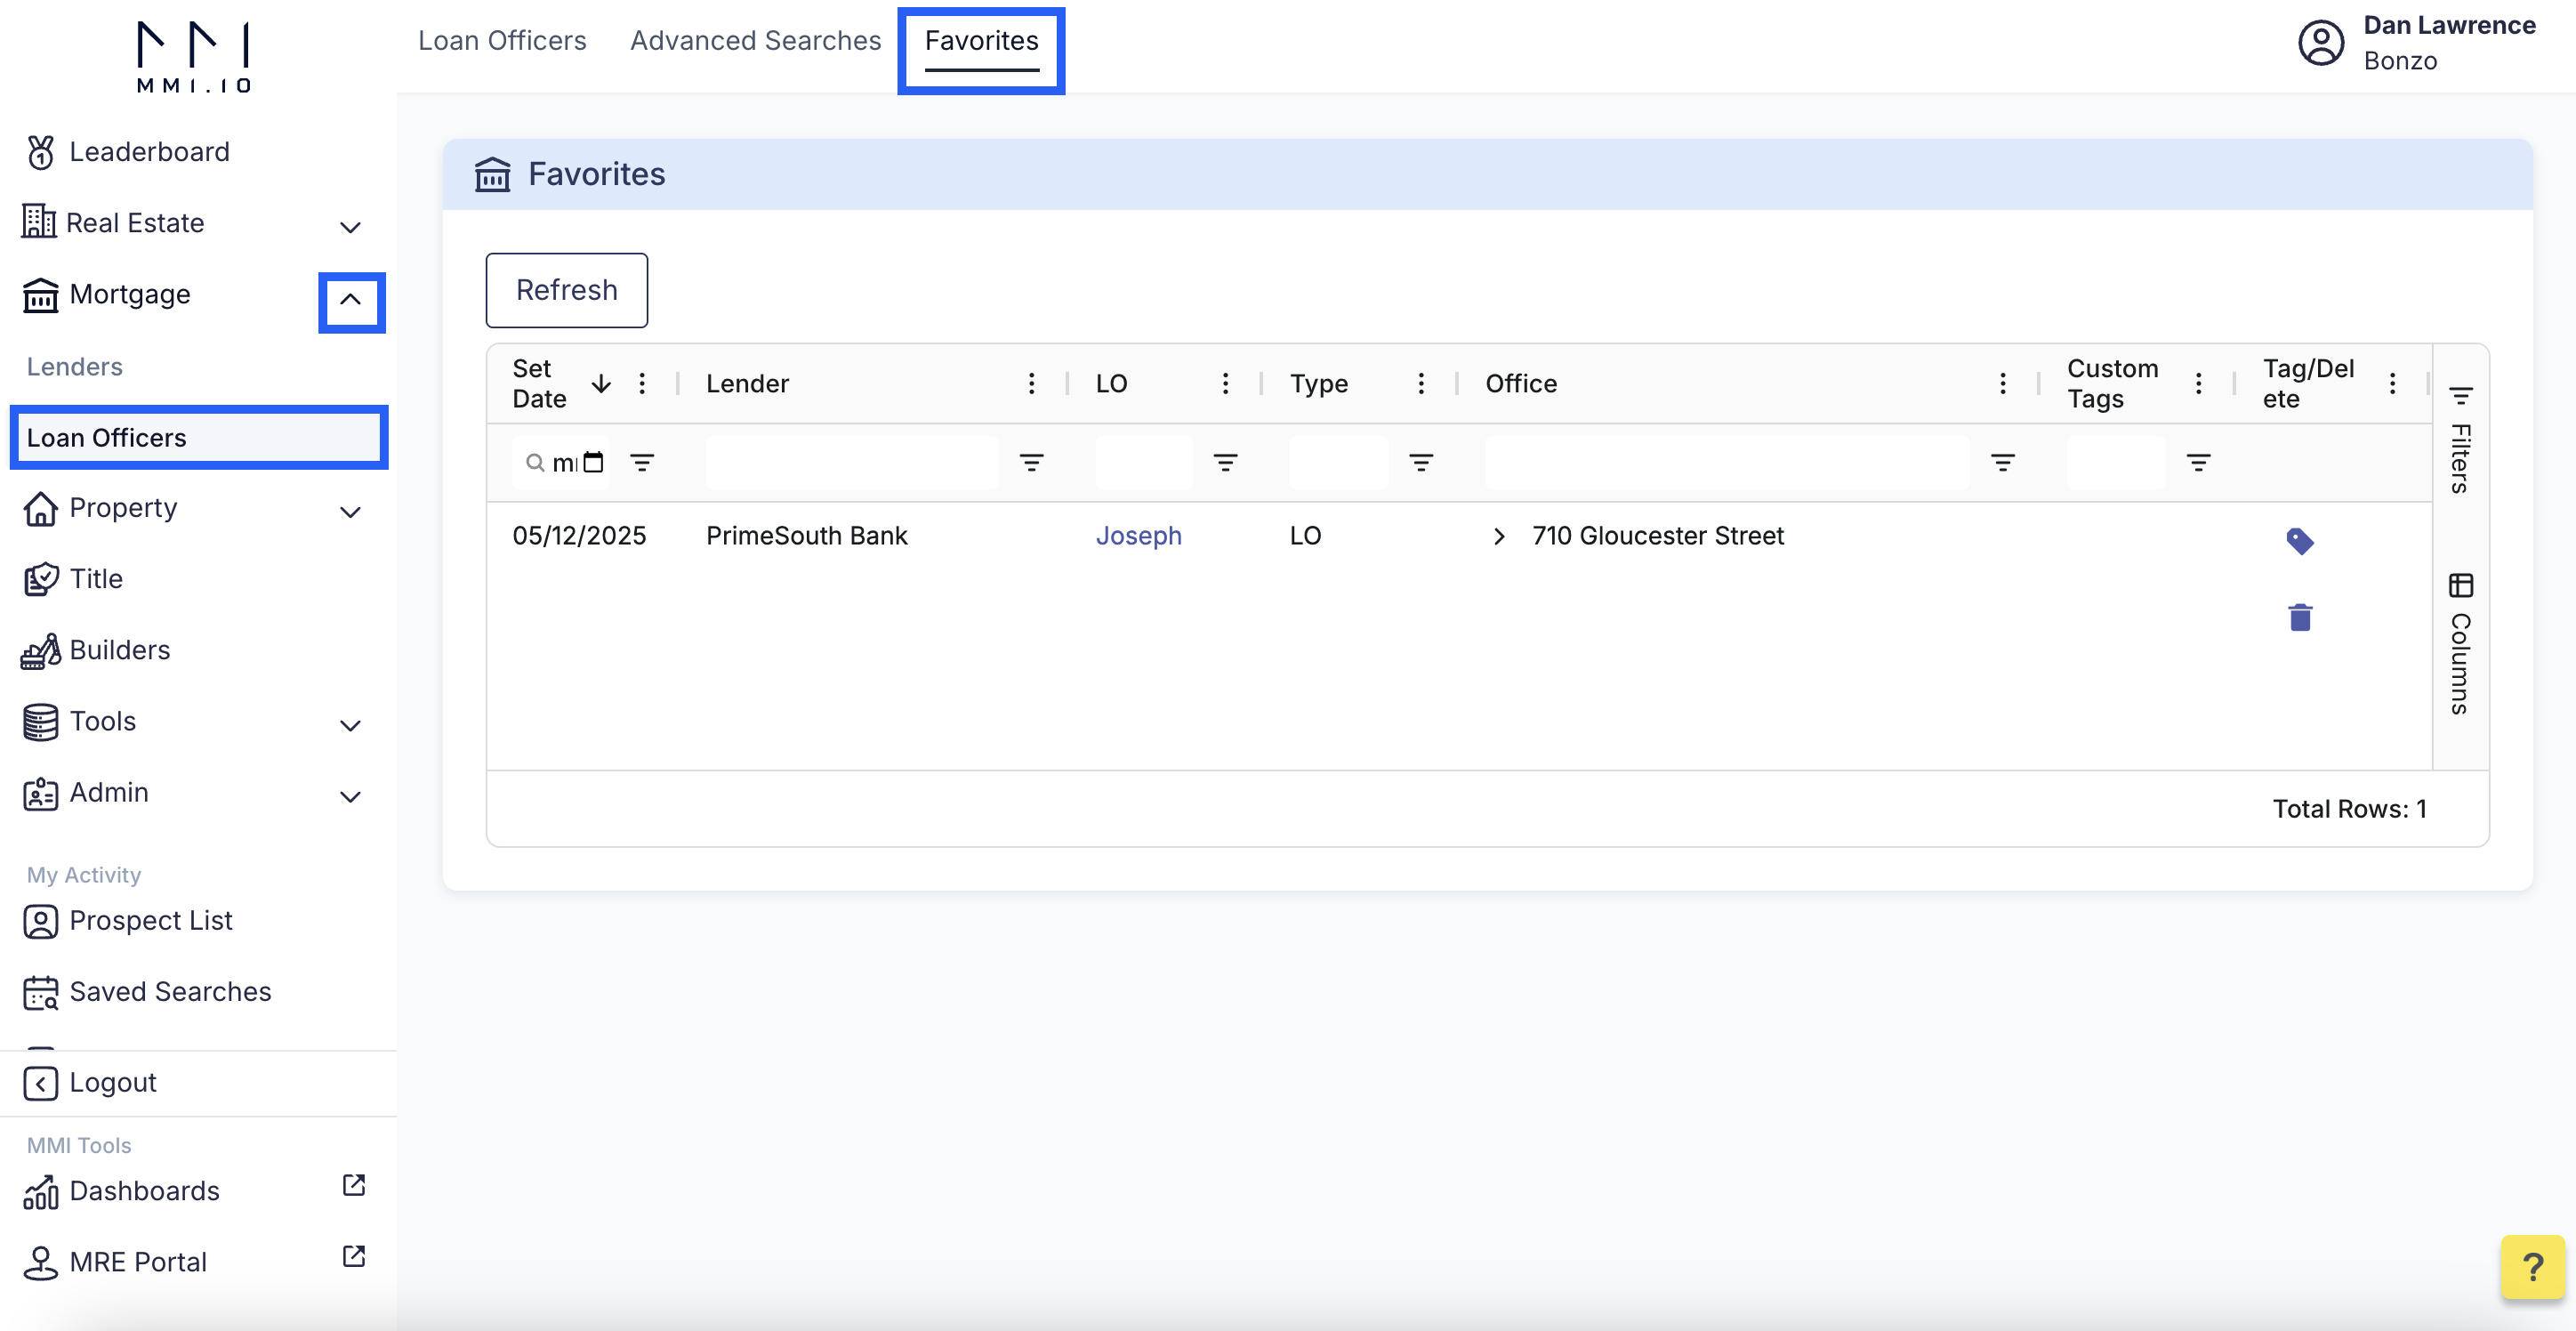Select Loan Officers in the sidebar
The image size is (2576, 1331).
[x=198, y=437]
